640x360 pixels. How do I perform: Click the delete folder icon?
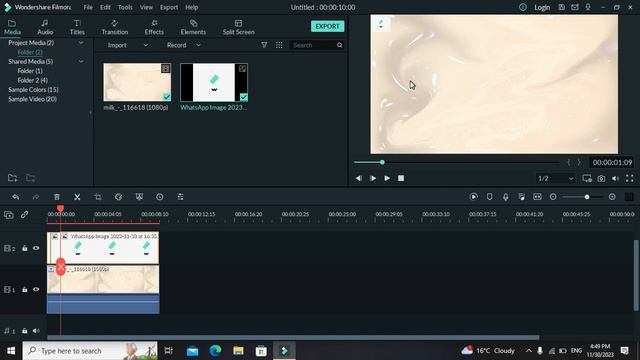coord(31,178)
